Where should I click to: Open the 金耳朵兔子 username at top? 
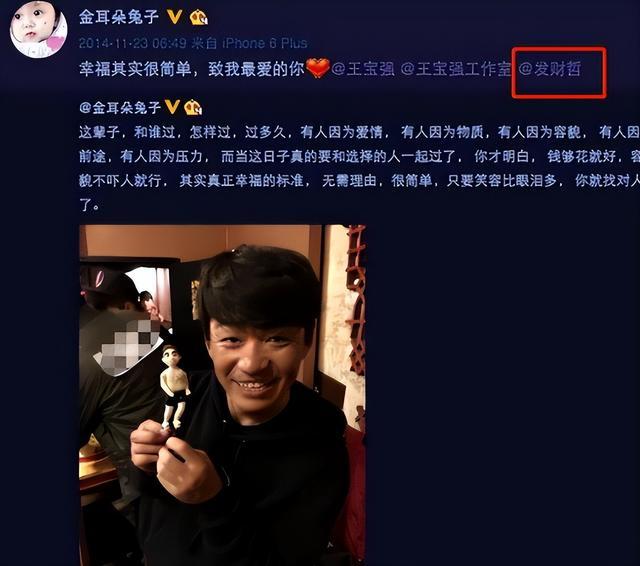coord(118,17)
